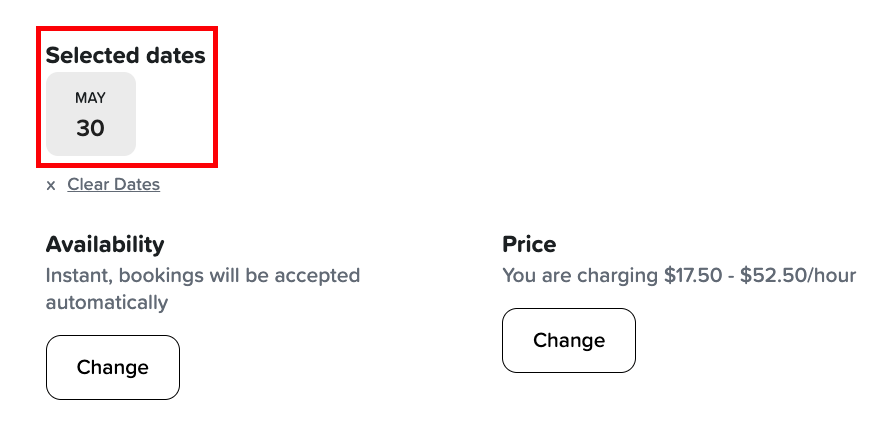Click the day number 30
Image resolution: width=888 pixels, height=434 pixels.
[x=90, y=128]
